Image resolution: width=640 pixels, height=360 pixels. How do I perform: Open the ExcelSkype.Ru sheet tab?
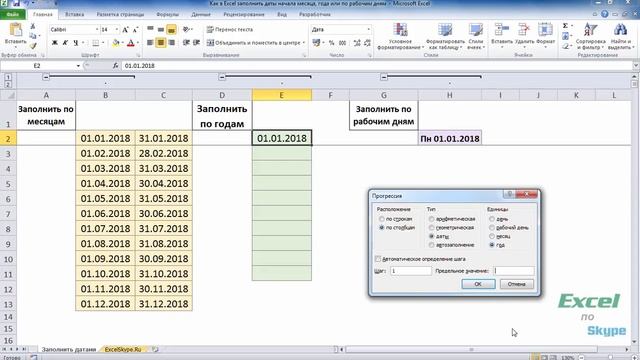coord(123,349)
